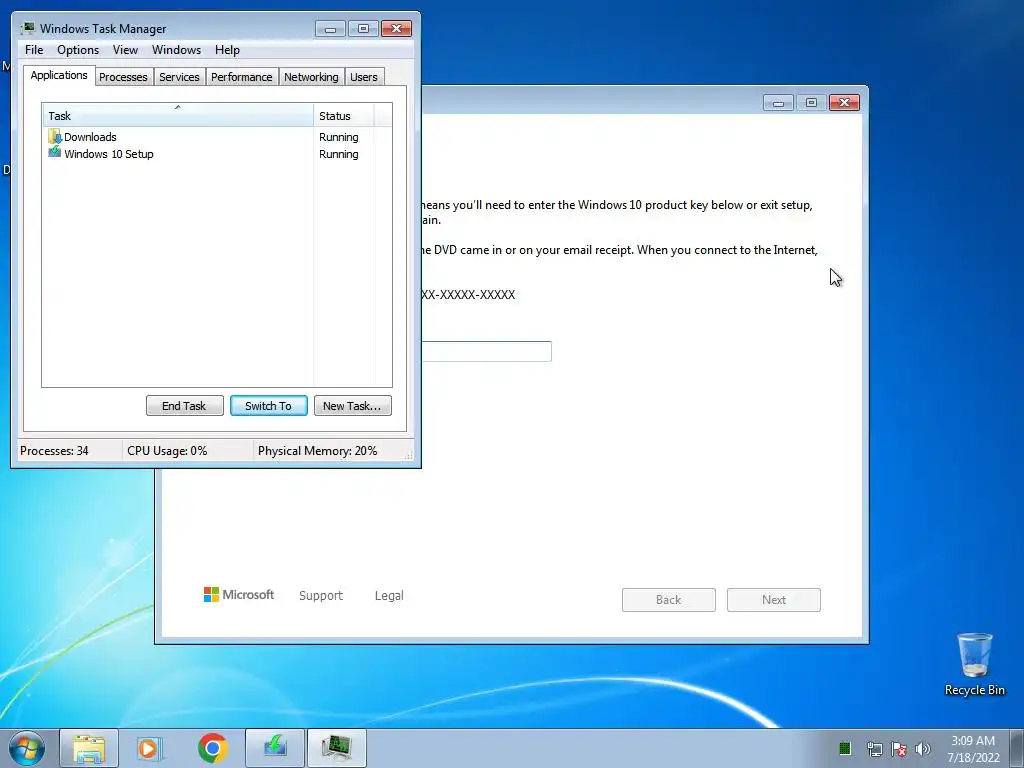Click the Task Manager title bar icon

pyautogui.click(x=27, y=28)
